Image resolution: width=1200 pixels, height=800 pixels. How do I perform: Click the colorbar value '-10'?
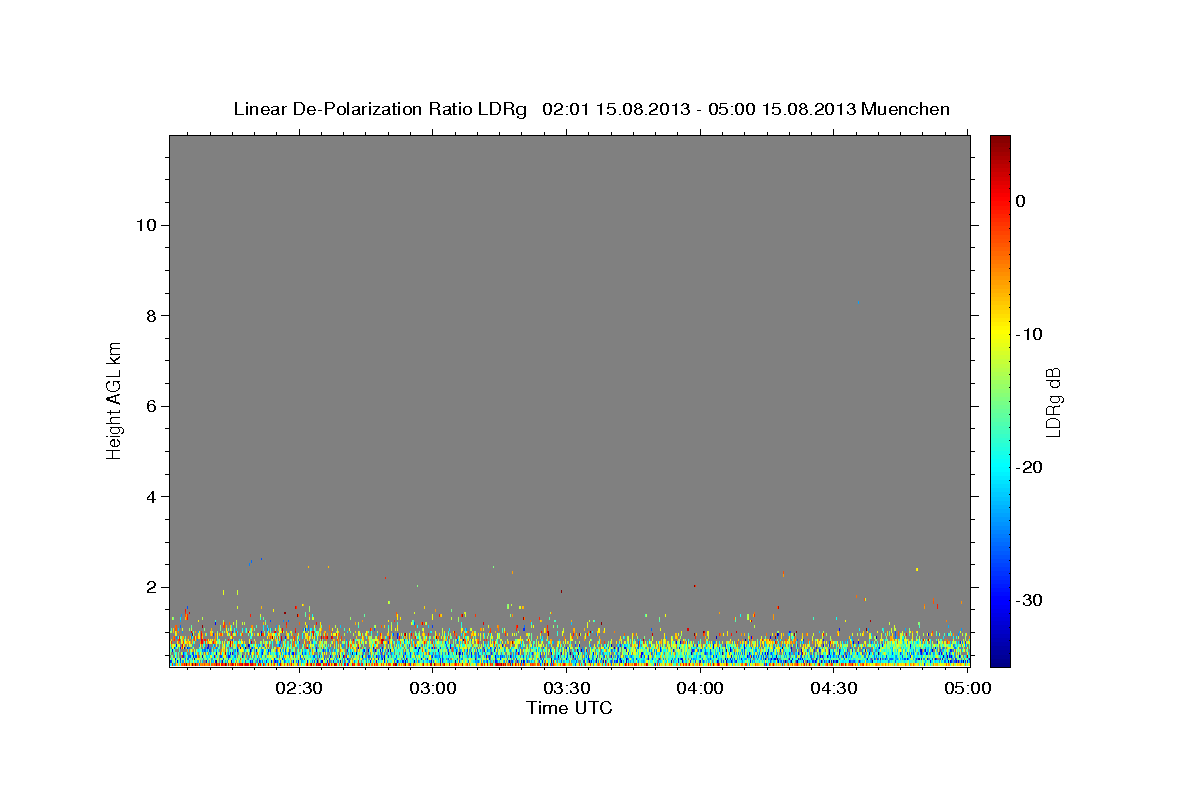point(1030,334)
